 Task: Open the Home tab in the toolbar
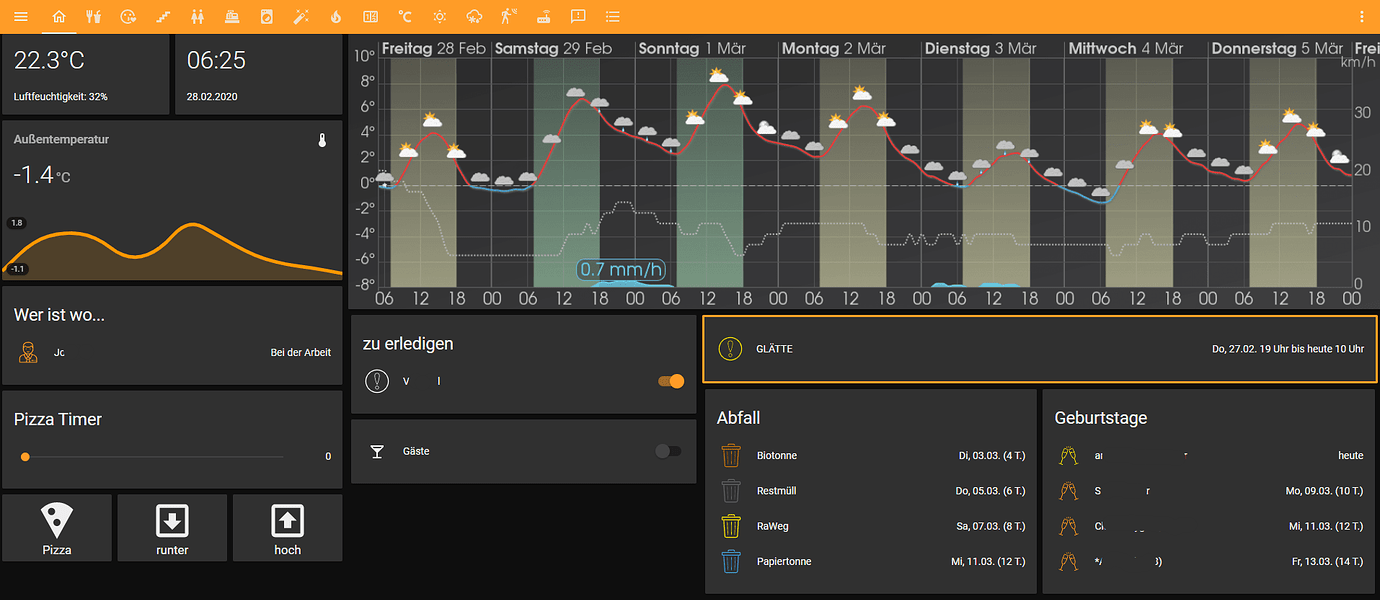pos(59,16)
